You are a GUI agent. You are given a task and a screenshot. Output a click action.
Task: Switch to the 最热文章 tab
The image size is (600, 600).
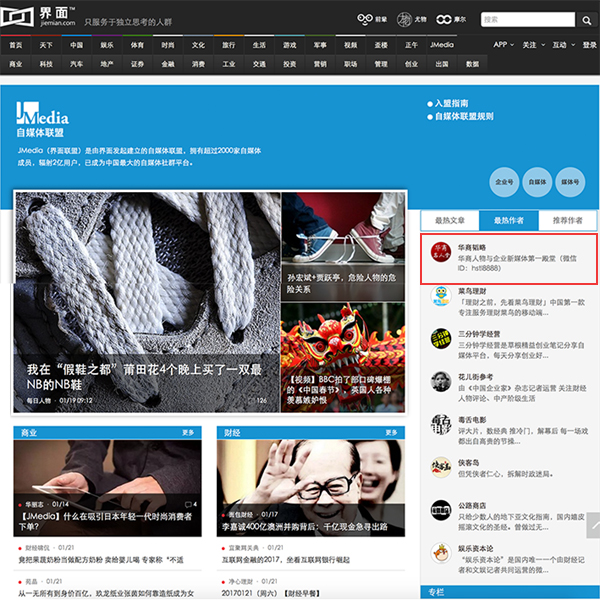coord(450,220)
